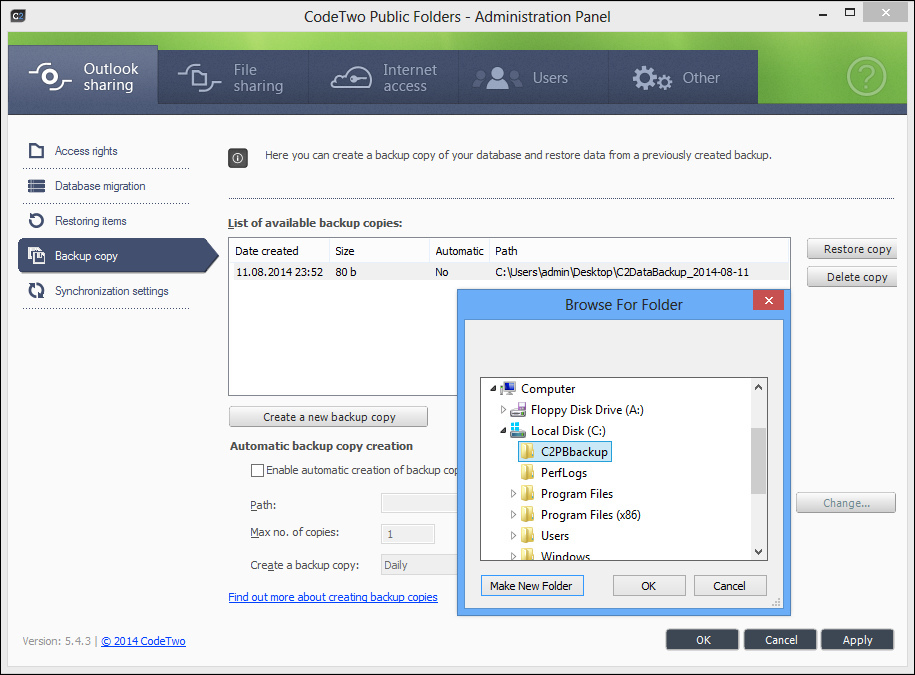
Task: Click the backup Path input field
Action: coord(419,503)
